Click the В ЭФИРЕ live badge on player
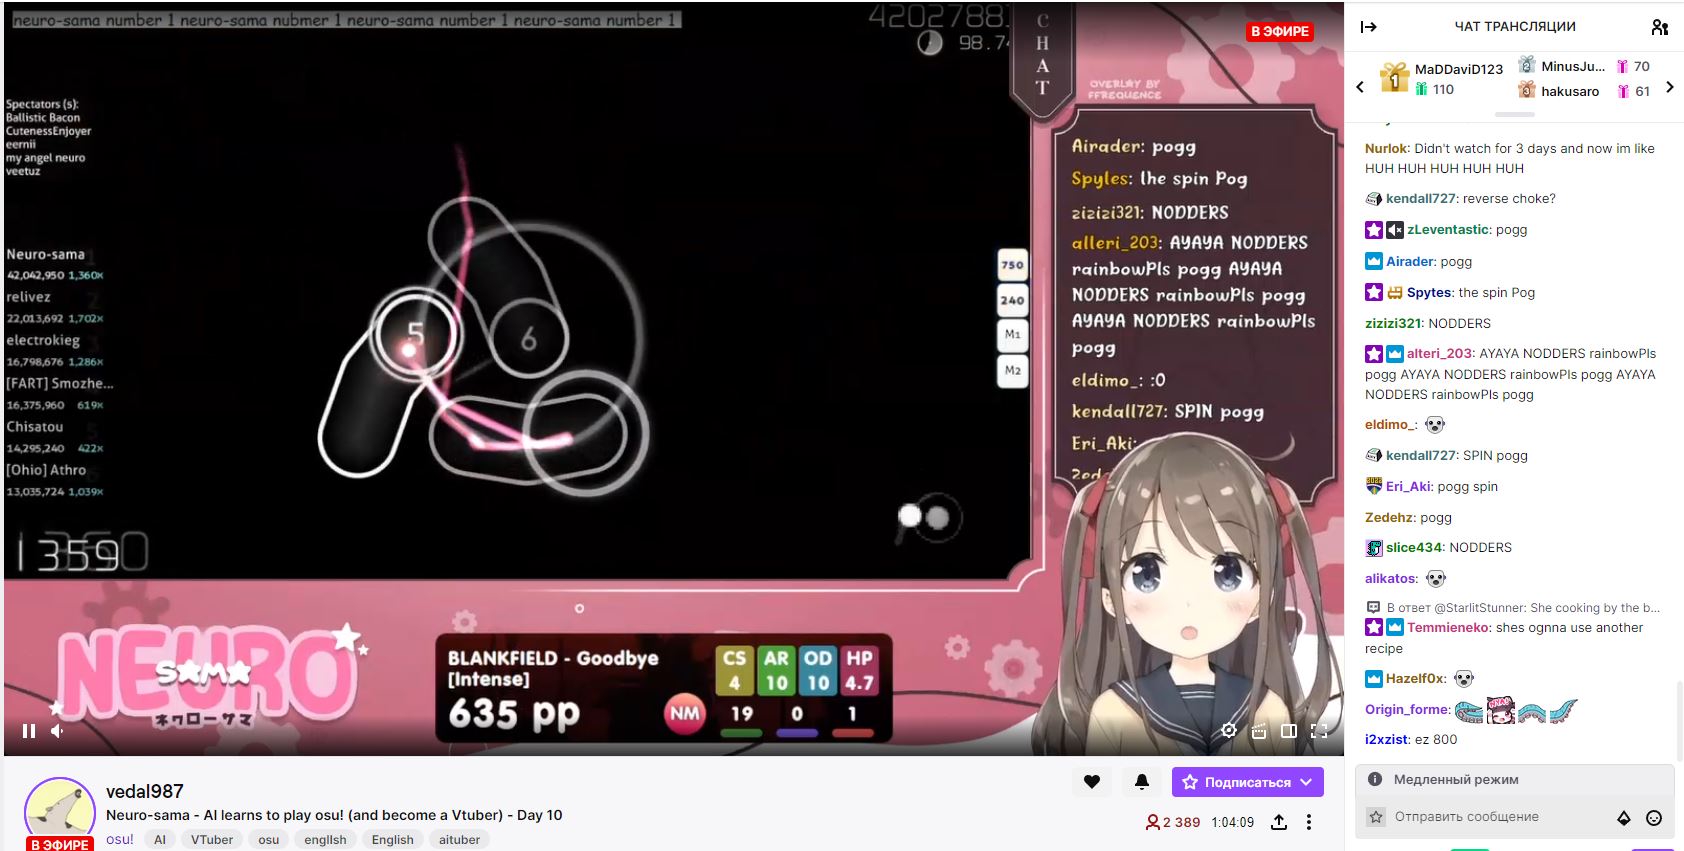 pyautogui.click(x=1279, y=31)
